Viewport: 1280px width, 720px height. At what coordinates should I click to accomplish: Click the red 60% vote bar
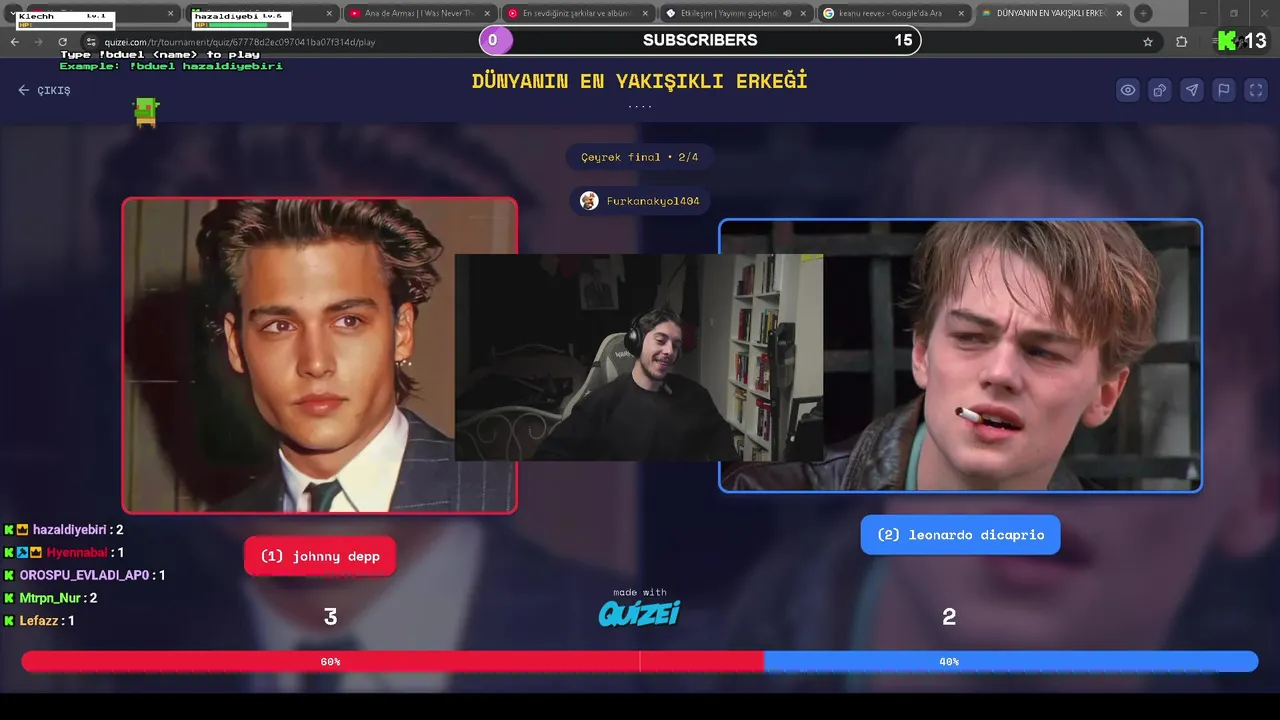(392, 661)
